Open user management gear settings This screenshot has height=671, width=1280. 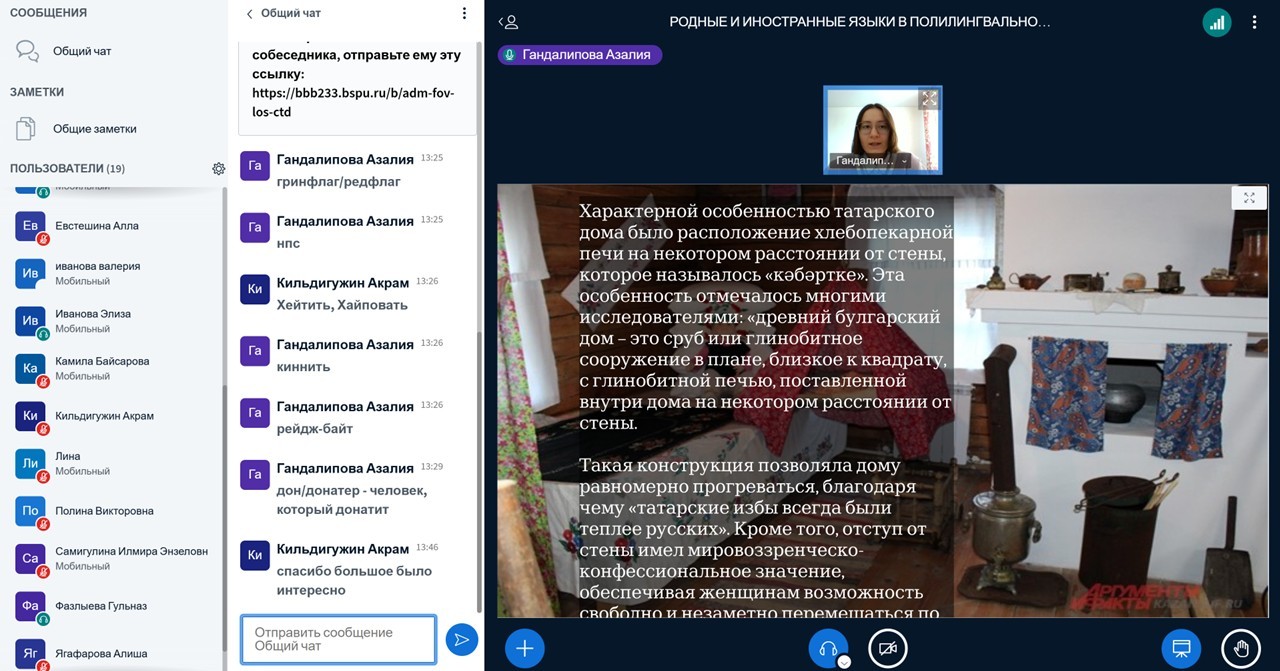coord(218,169)
